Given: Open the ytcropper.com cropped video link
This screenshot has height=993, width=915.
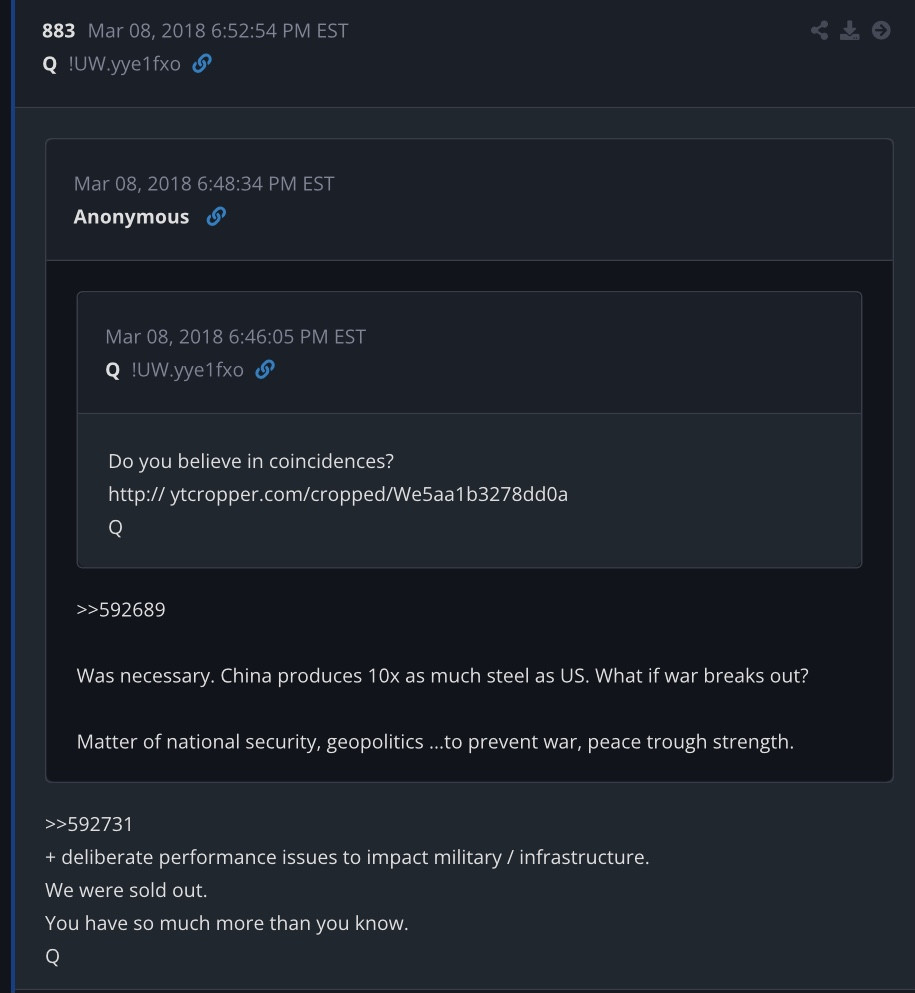Looking at the screenshot, I should coord(338,494).
